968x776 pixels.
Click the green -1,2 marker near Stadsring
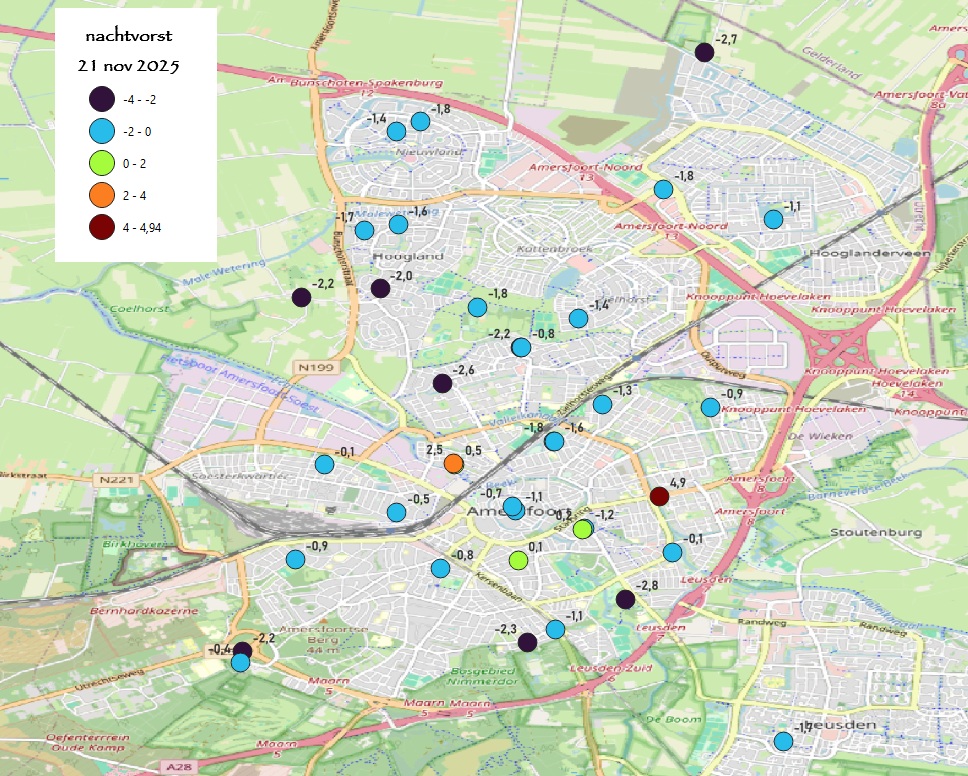tap(582, 531)
